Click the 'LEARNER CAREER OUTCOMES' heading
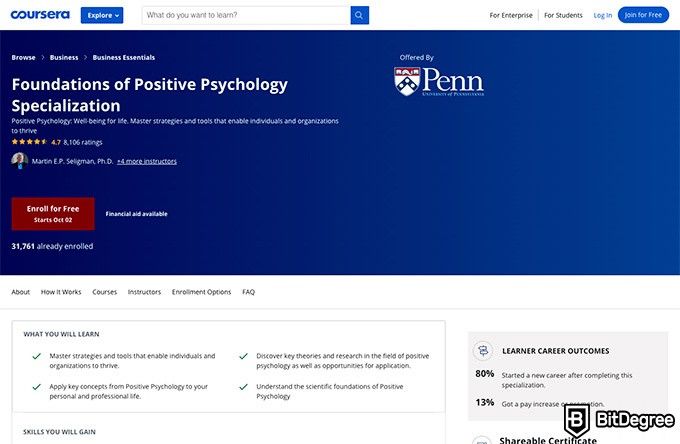 [556, 351]
